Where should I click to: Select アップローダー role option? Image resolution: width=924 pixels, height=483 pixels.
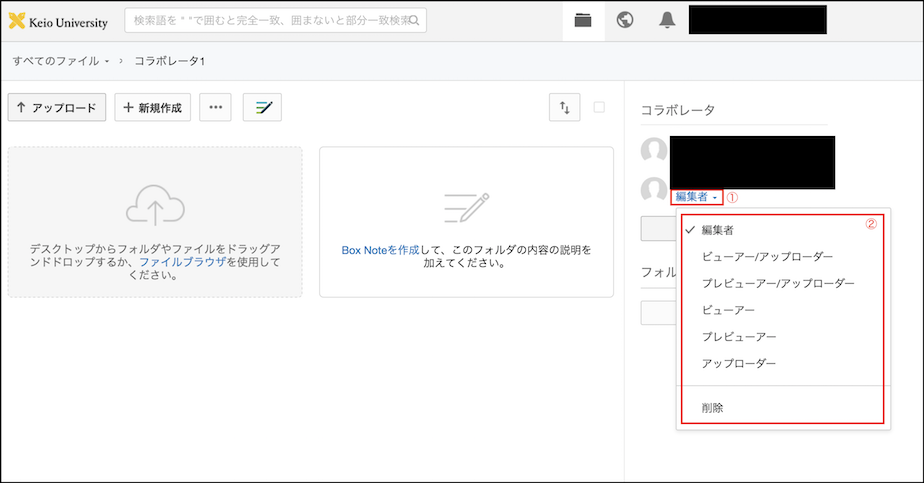click(739, 363)
